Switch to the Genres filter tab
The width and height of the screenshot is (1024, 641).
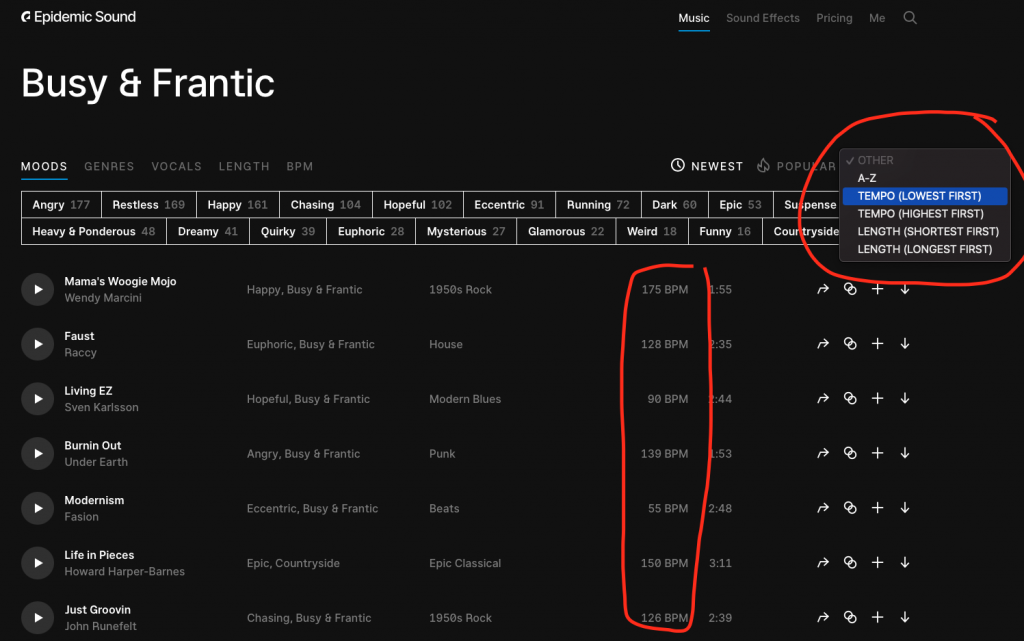pyautogui.click(x=109, y=166)
